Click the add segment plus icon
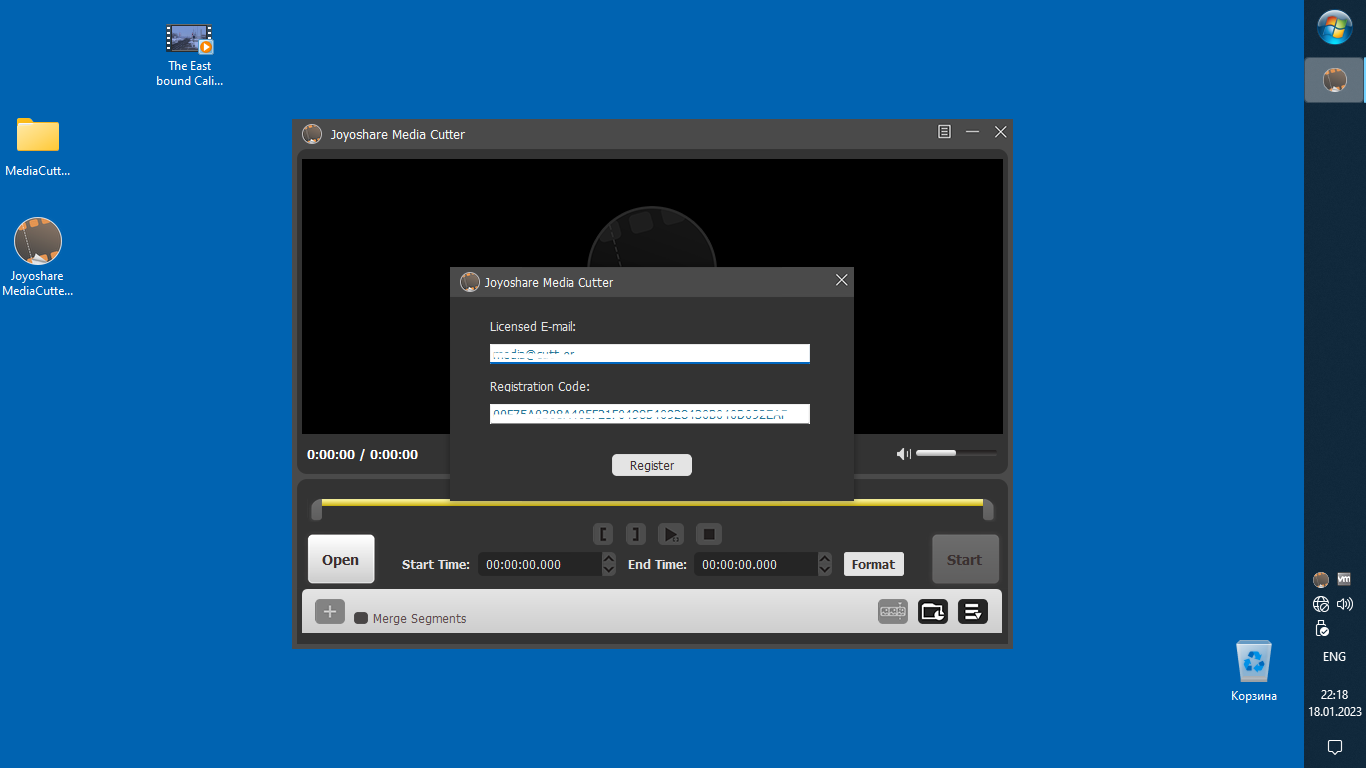1366x768 pixels. point(330,612)
